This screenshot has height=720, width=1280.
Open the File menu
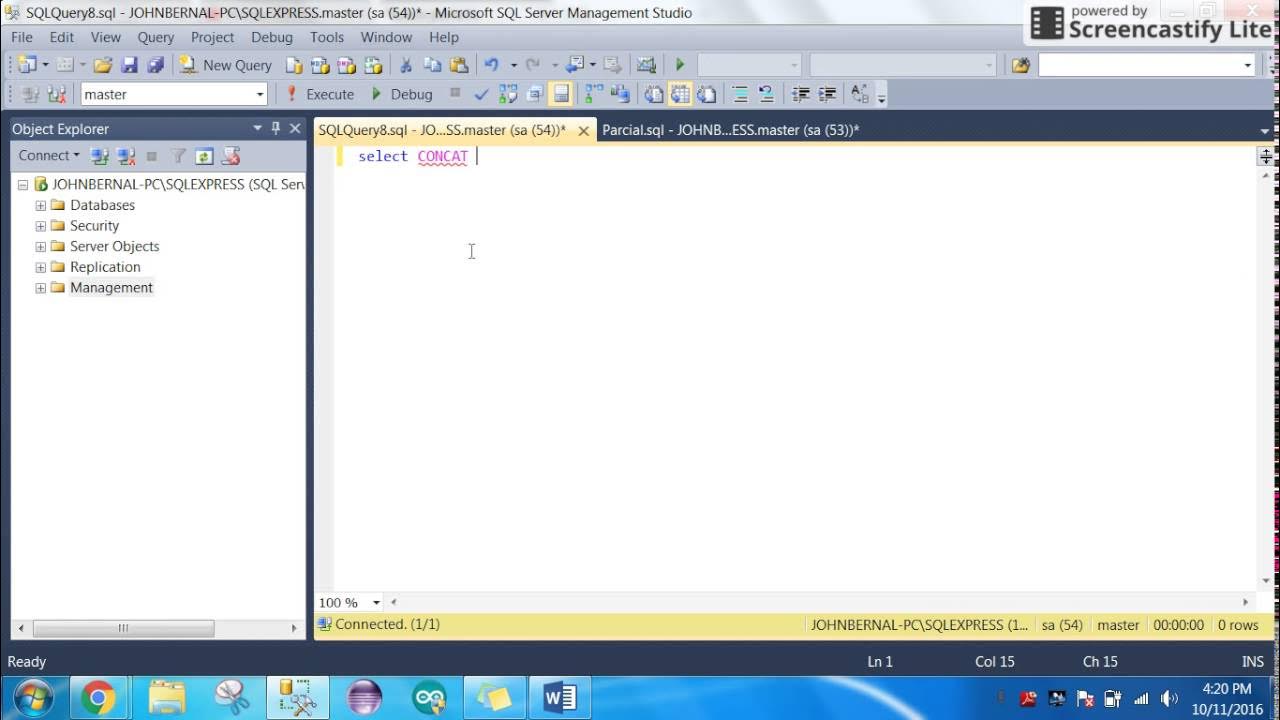point(22,37)
